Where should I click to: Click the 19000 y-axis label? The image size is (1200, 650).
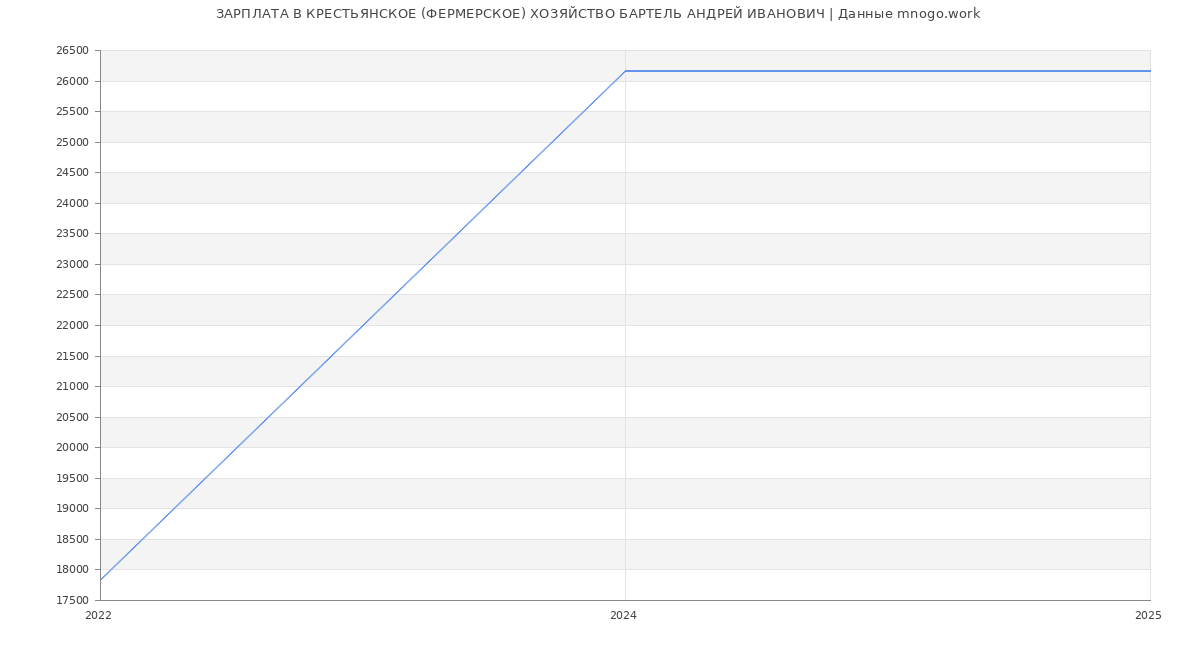[x=72, y=508]
